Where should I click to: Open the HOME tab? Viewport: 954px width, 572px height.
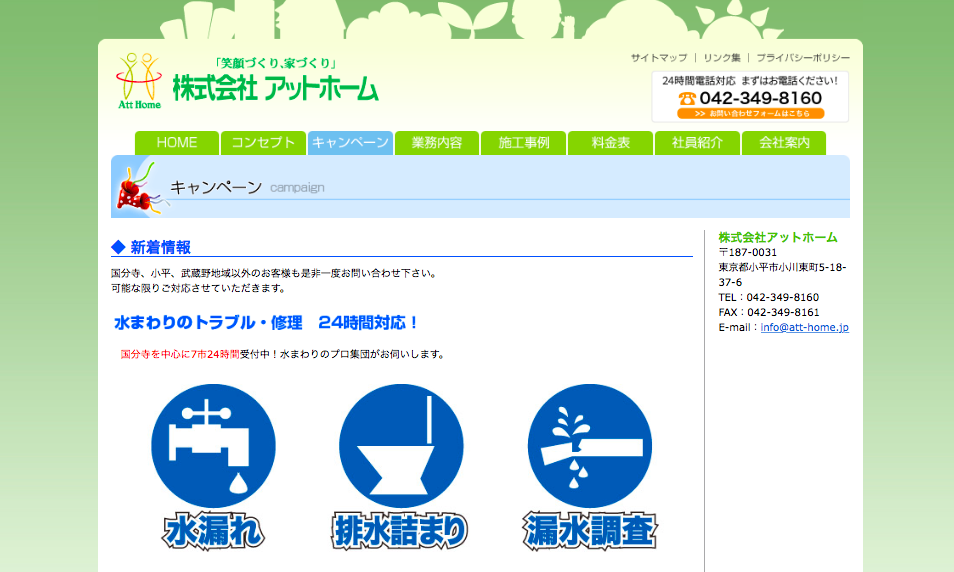(x=177, y=143)
